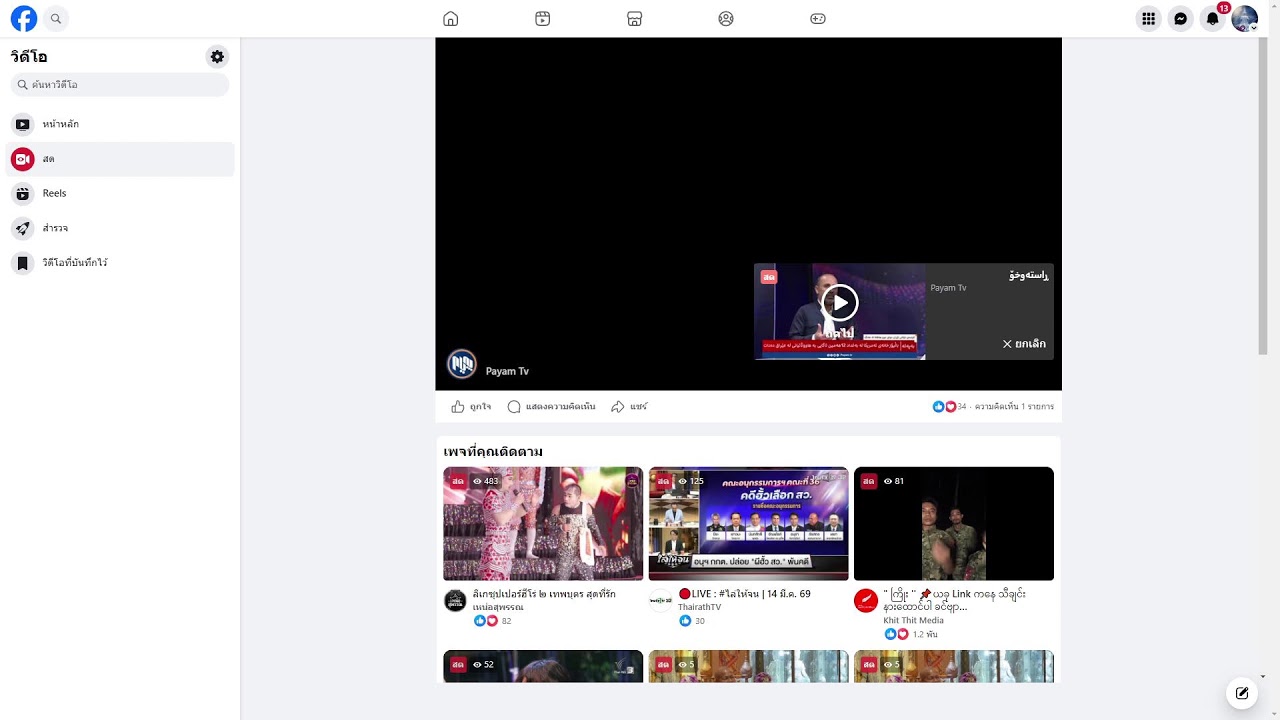Click the ThairathTV page avatar icon
The width and height of the screenshot is (1280, 720).
click(660, 600)
